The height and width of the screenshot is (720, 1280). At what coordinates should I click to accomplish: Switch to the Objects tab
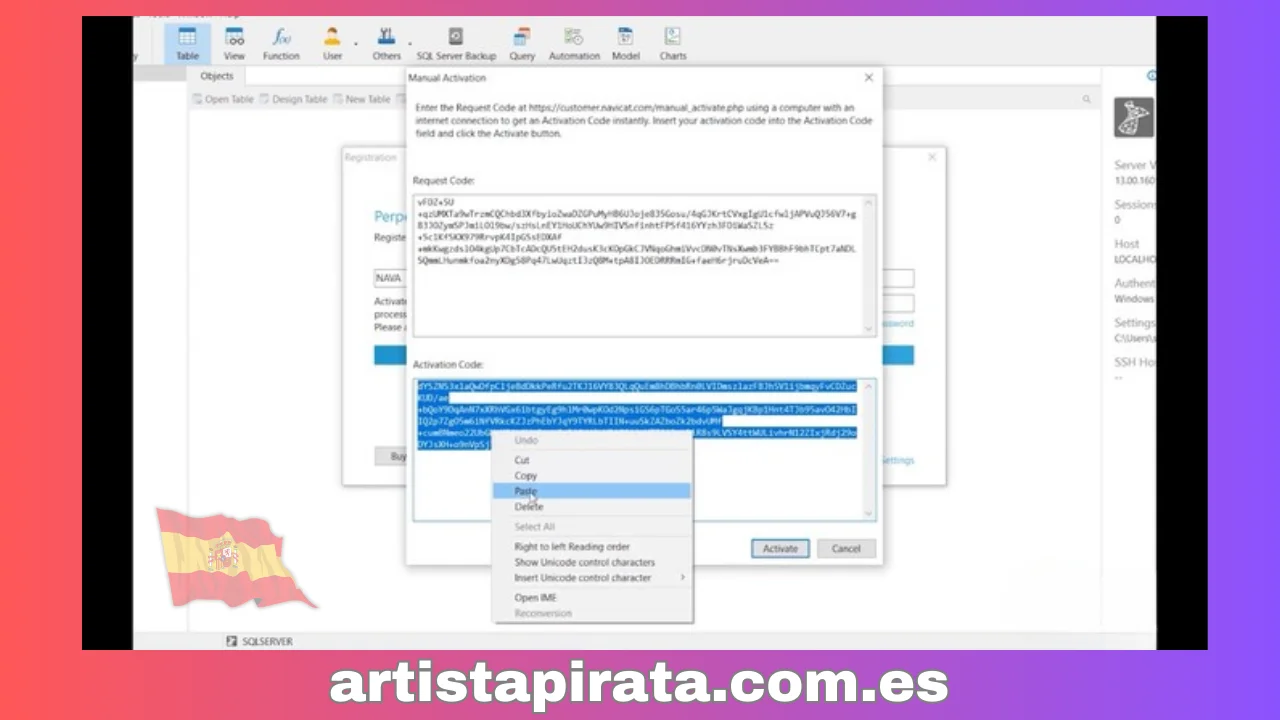216,76
